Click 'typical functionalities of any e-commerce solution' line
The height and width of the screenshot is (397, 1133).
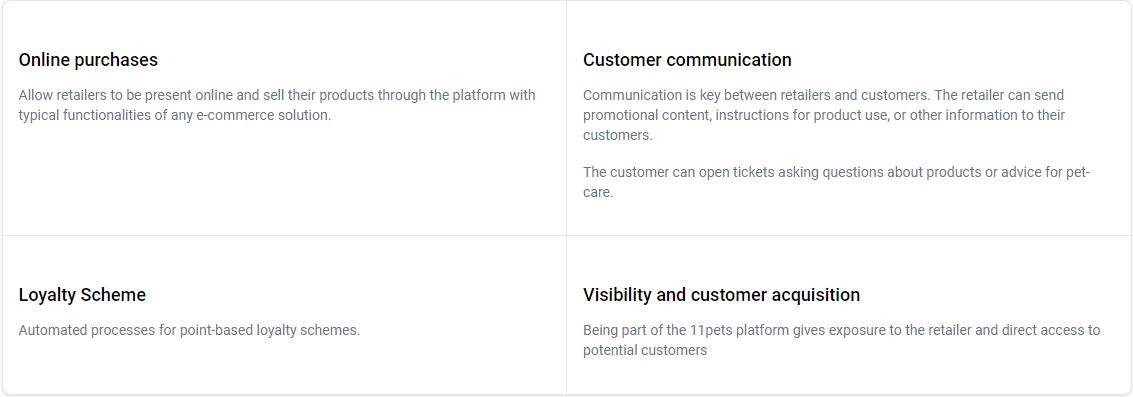175,115
